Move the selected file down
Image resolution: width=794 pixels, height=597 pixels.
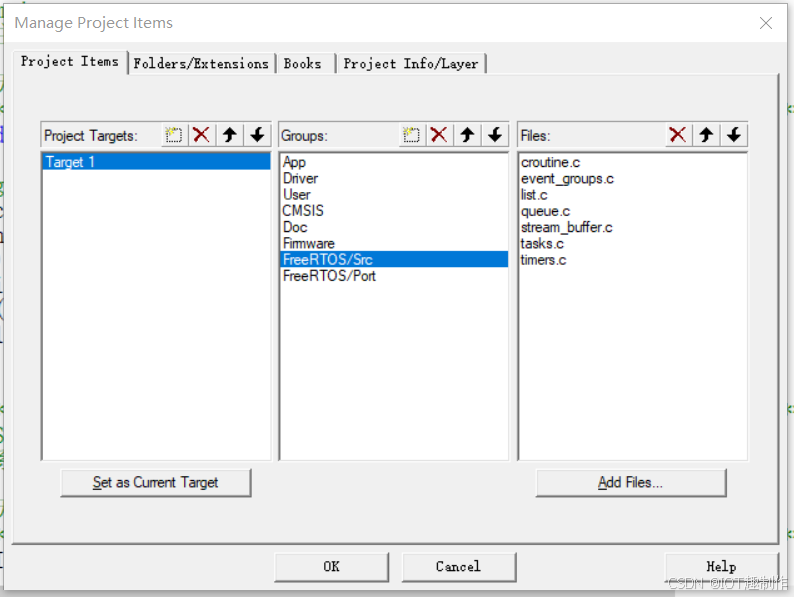[x=734, y=135]
